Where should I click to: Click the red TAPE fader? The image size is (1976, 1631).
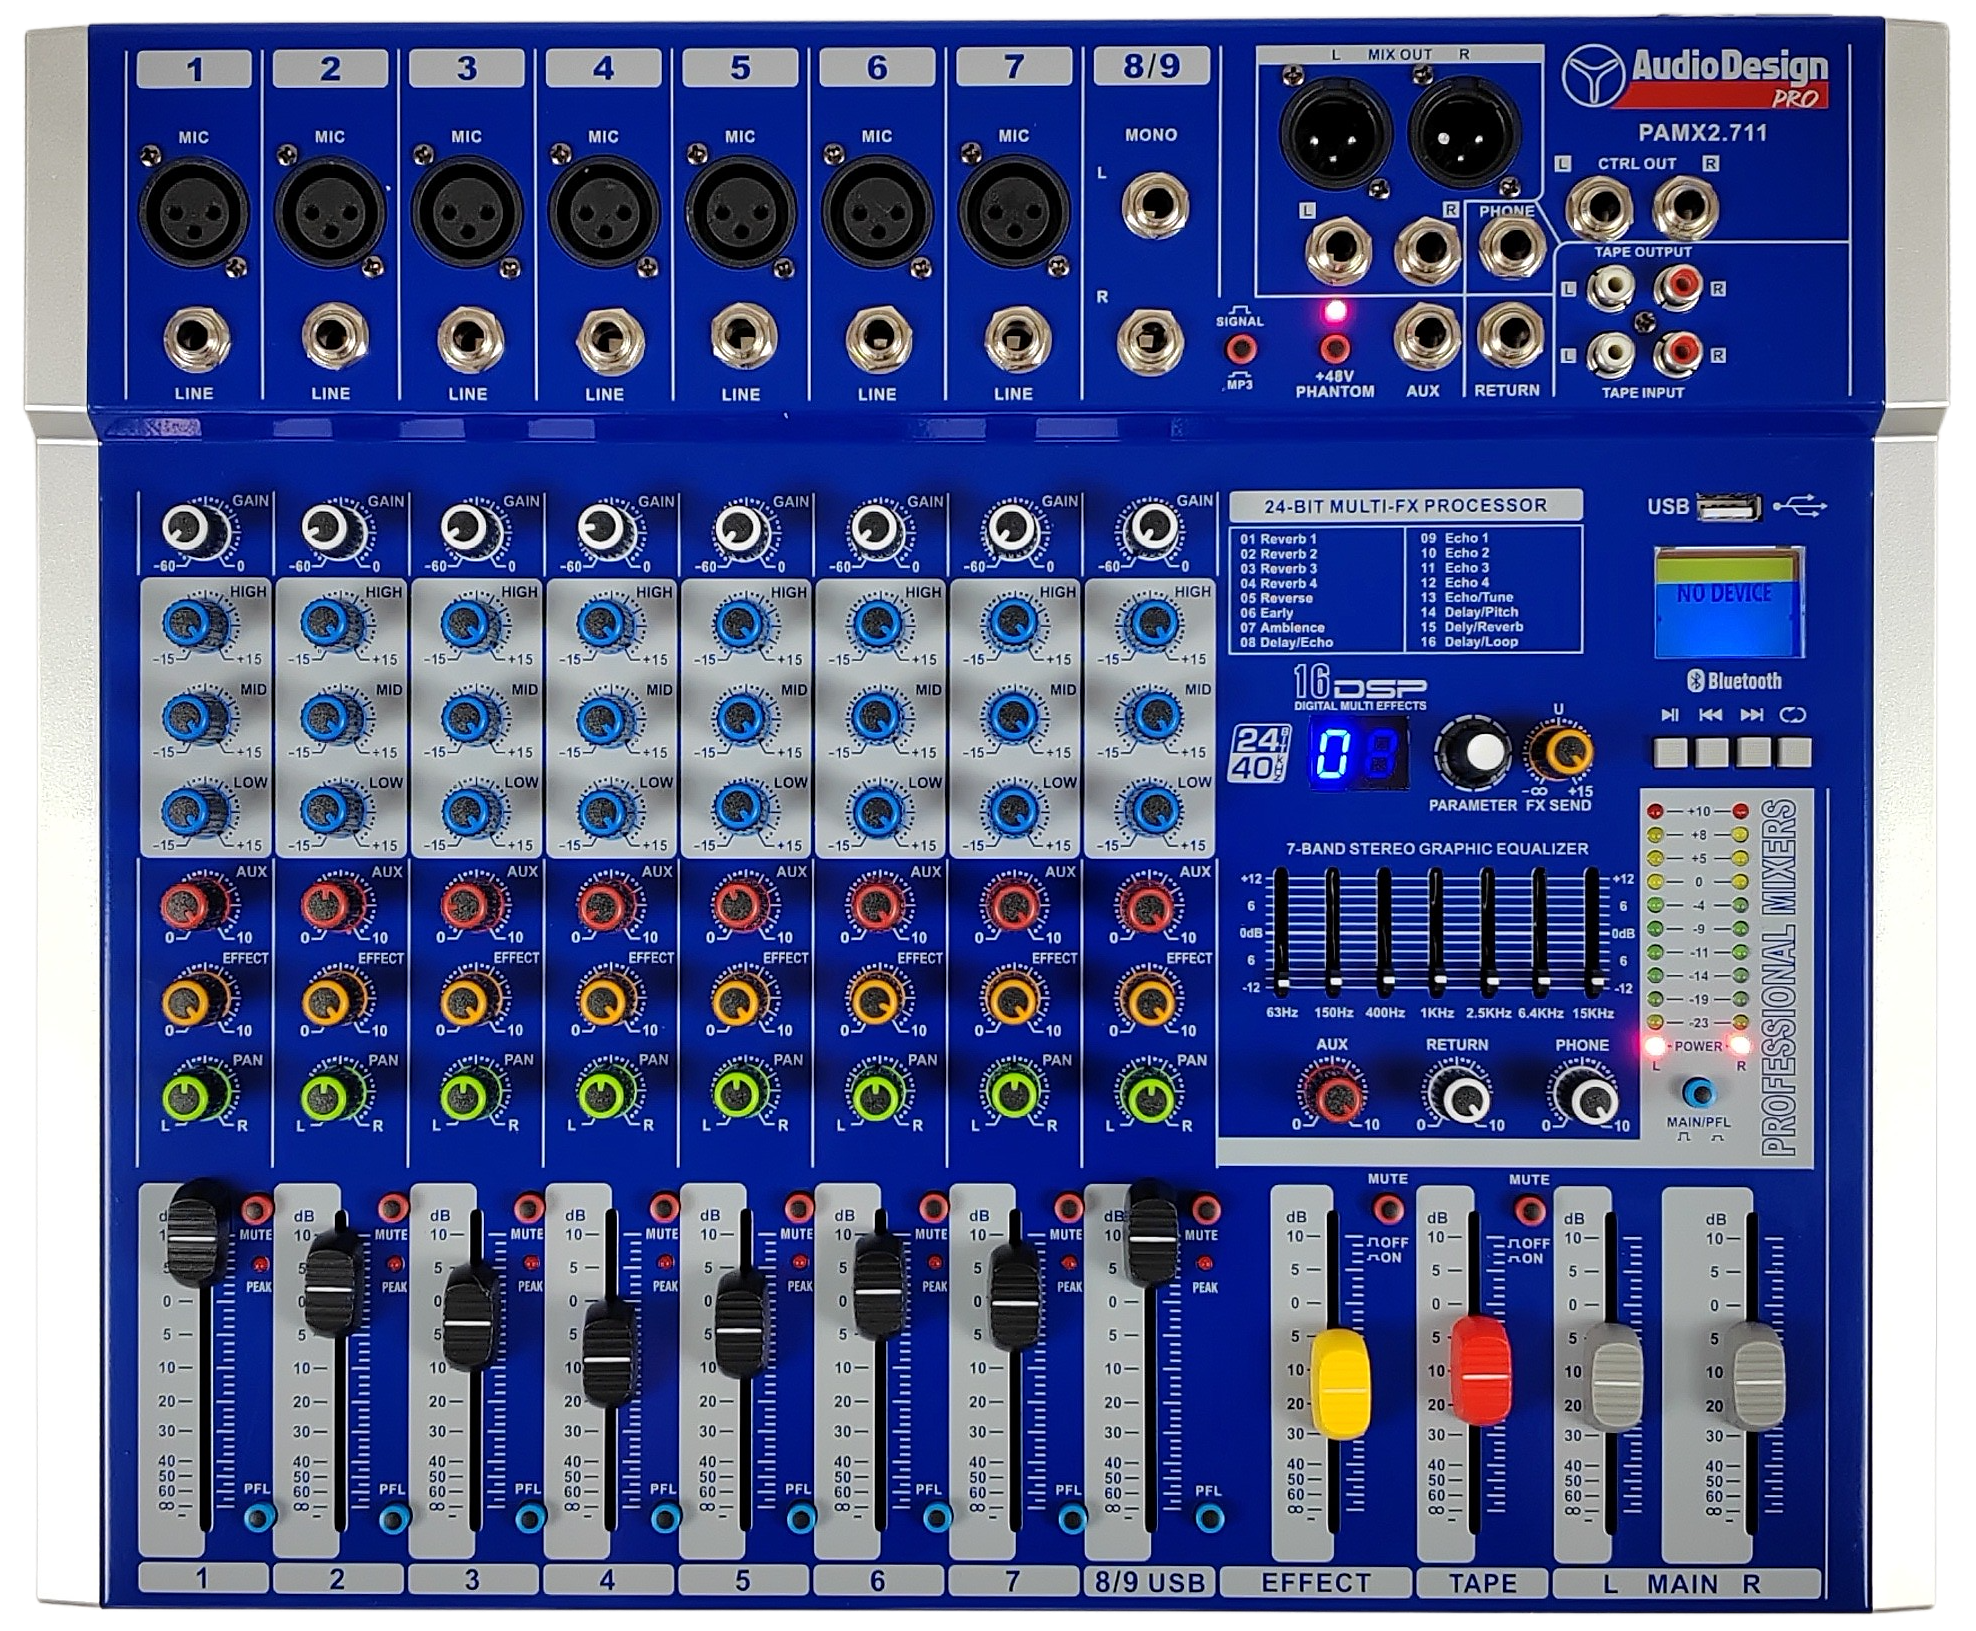pos(1481,1370)
